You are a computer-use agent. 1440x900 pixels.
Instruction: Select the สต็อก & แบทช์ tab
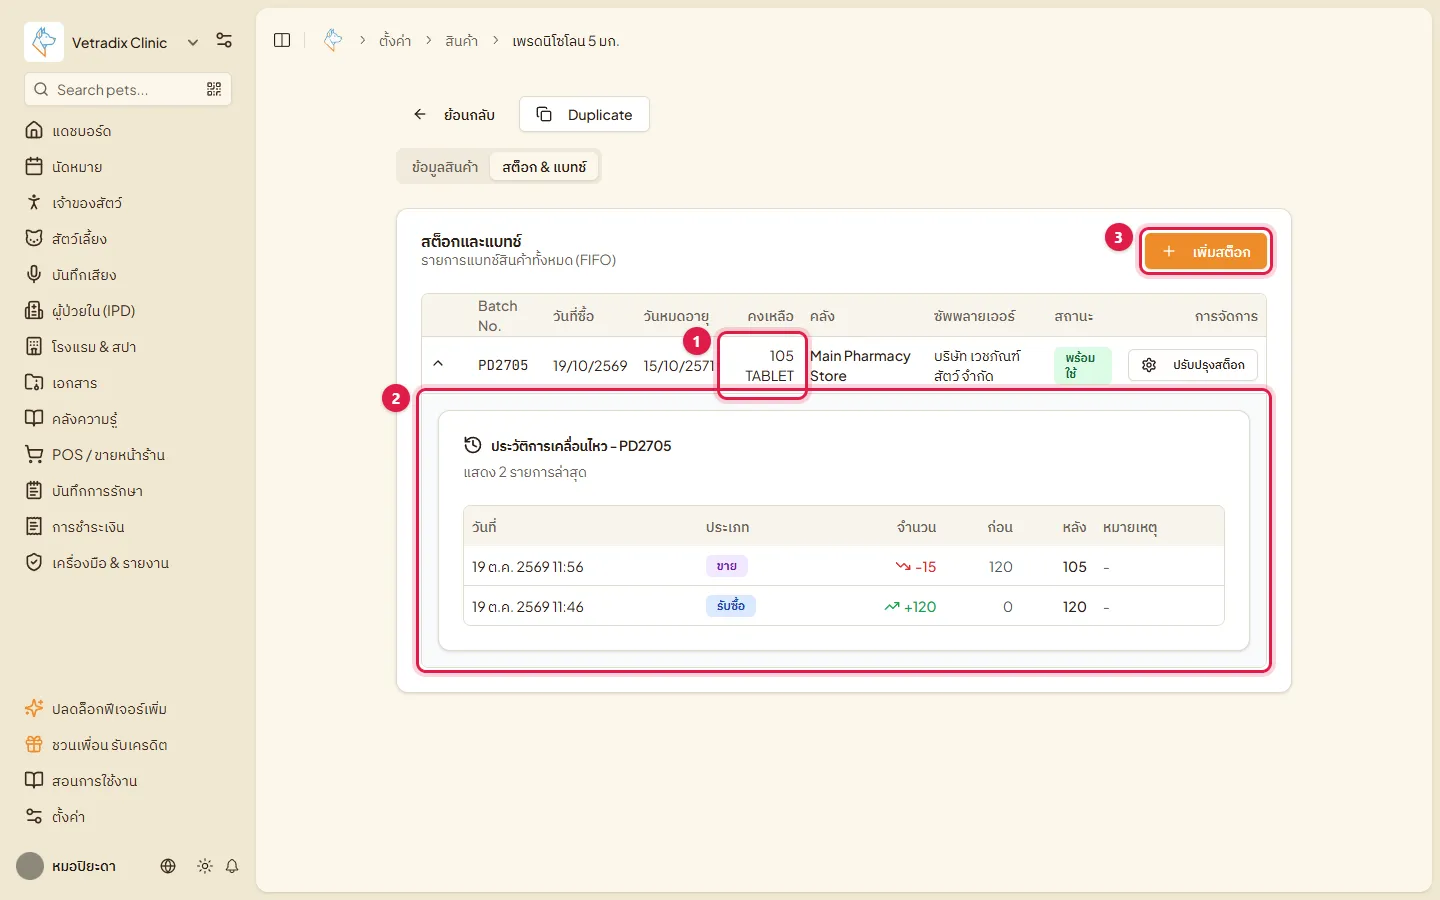pyautogui.click(x=544, y=167)
